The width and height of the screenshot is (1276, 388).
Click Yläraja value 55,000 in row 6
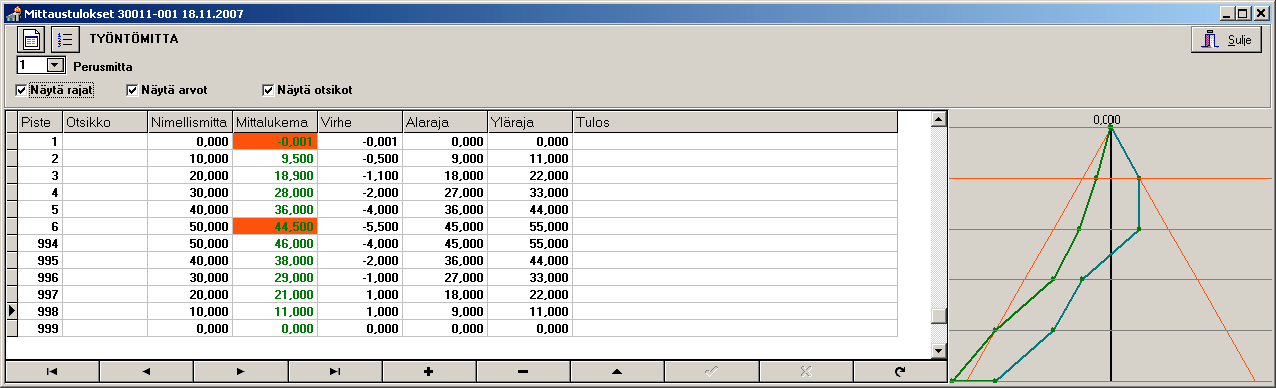pos(529,226)
